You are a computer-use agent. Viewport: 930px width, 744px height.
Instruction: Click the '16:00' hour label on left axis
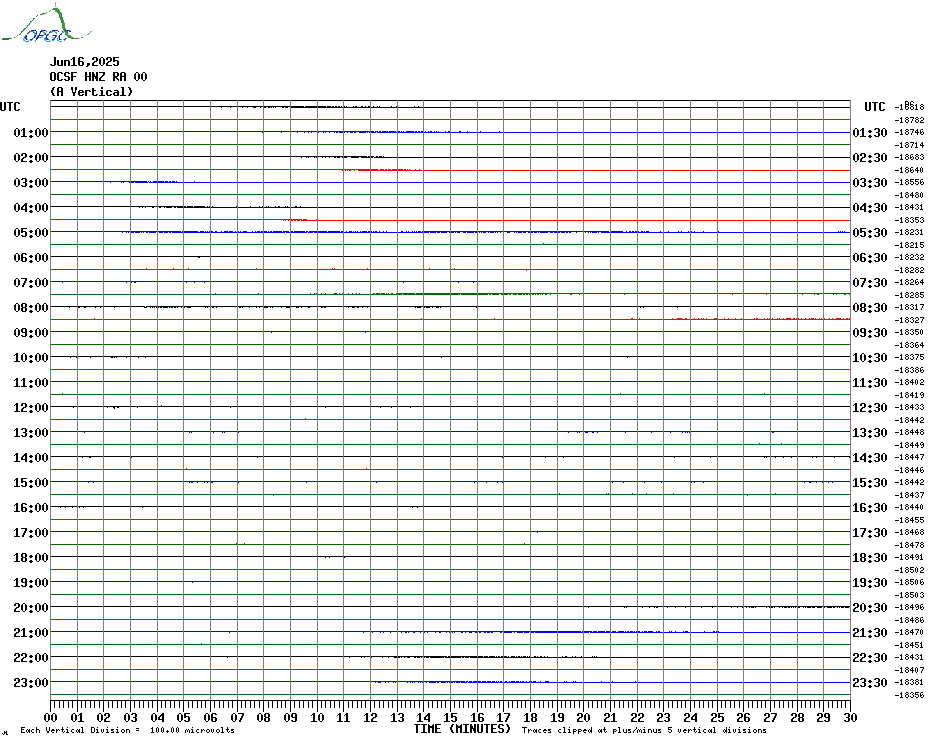point(31,508)
